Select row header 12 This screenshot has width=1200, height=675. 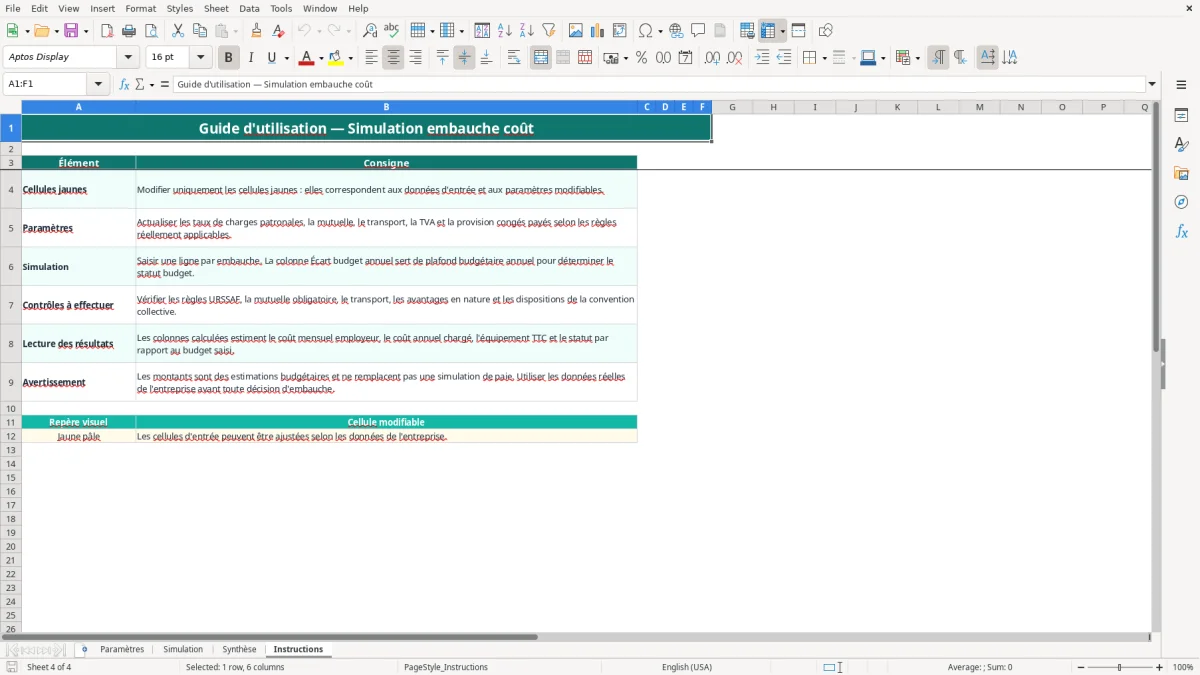tap(11, 437)
